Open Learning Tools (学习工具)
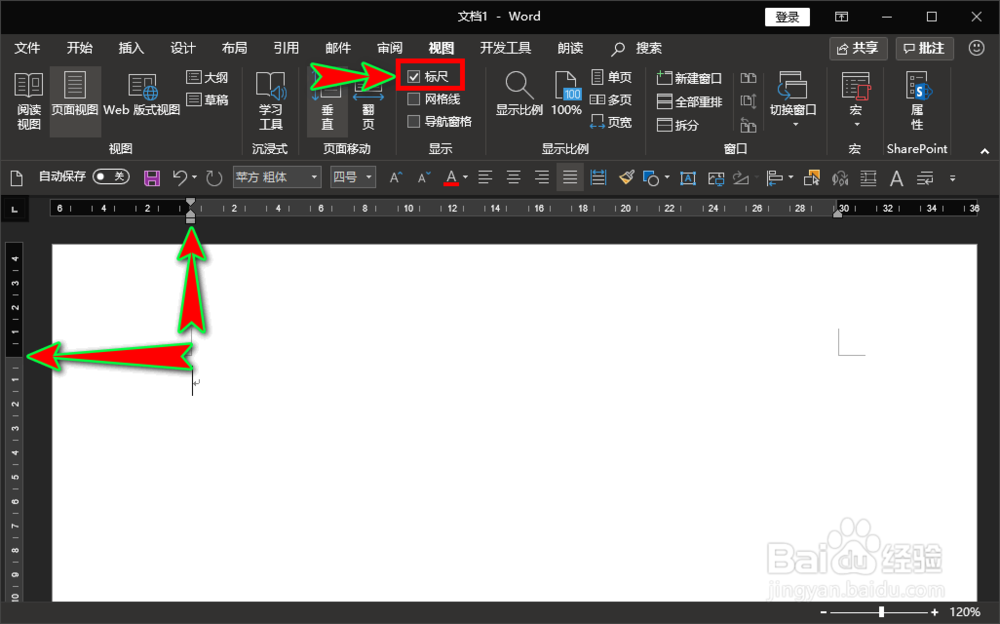Viewport: 1000px width, 624px height. 270,101
